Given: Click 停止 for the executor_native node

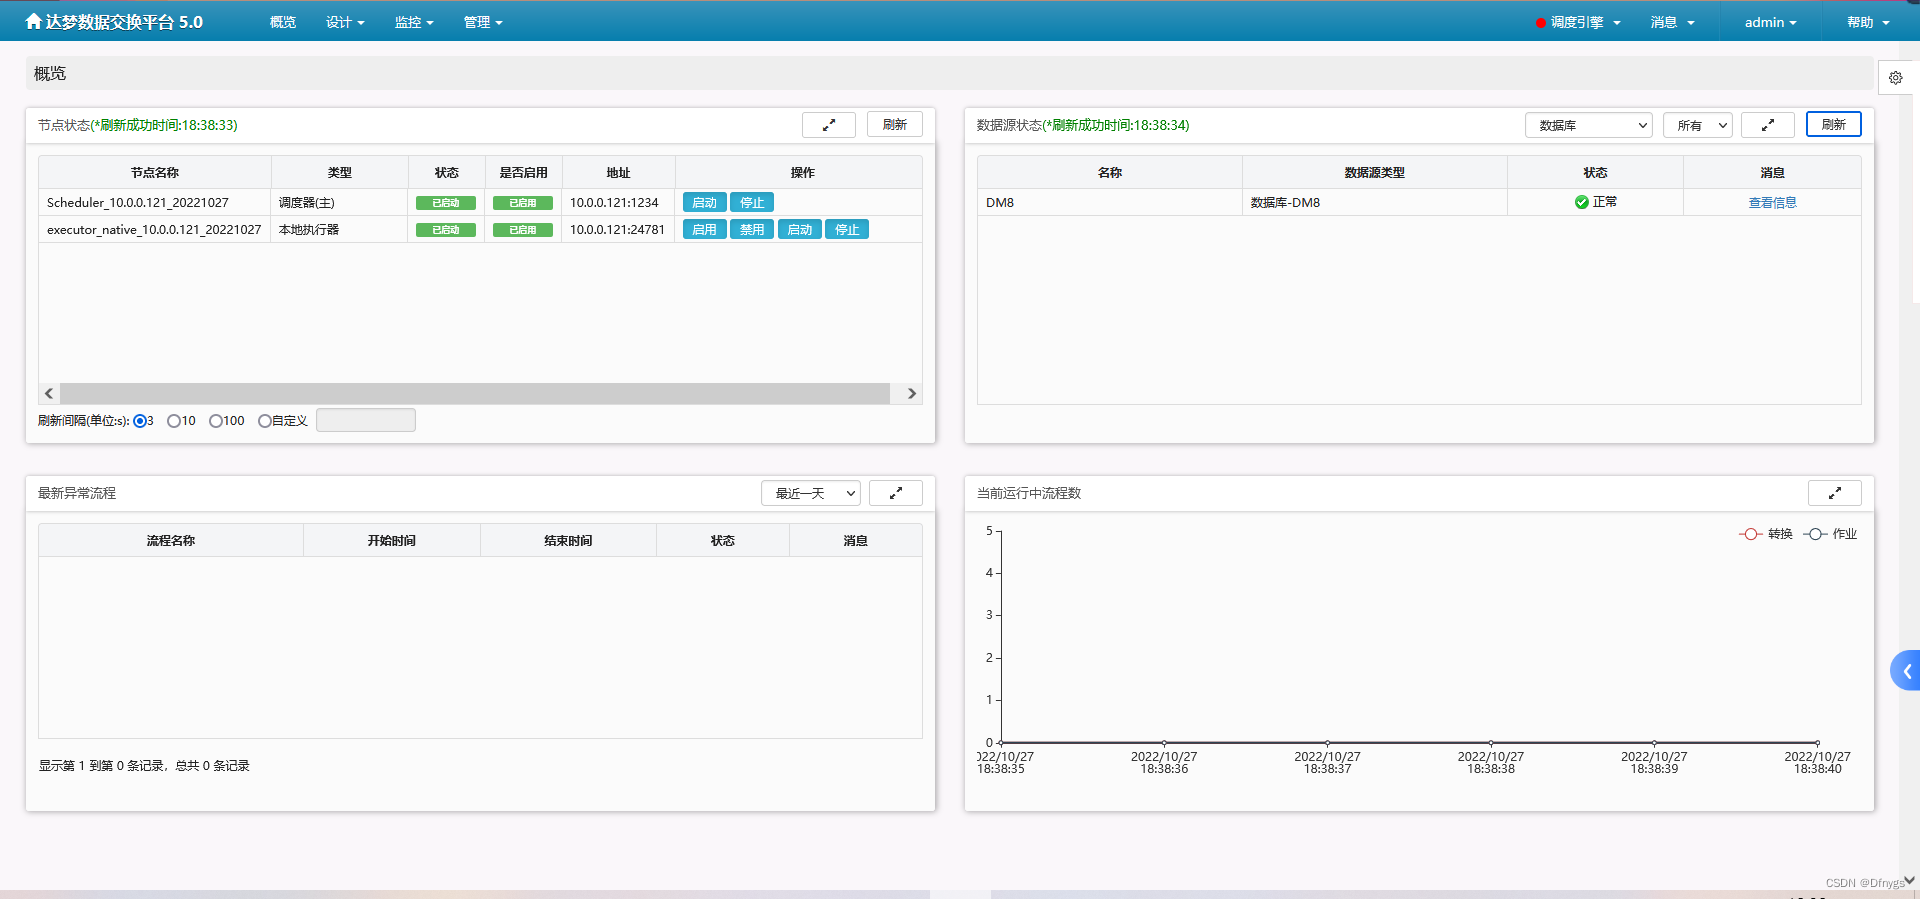Looking at the screenshot, I should [847, 229].
